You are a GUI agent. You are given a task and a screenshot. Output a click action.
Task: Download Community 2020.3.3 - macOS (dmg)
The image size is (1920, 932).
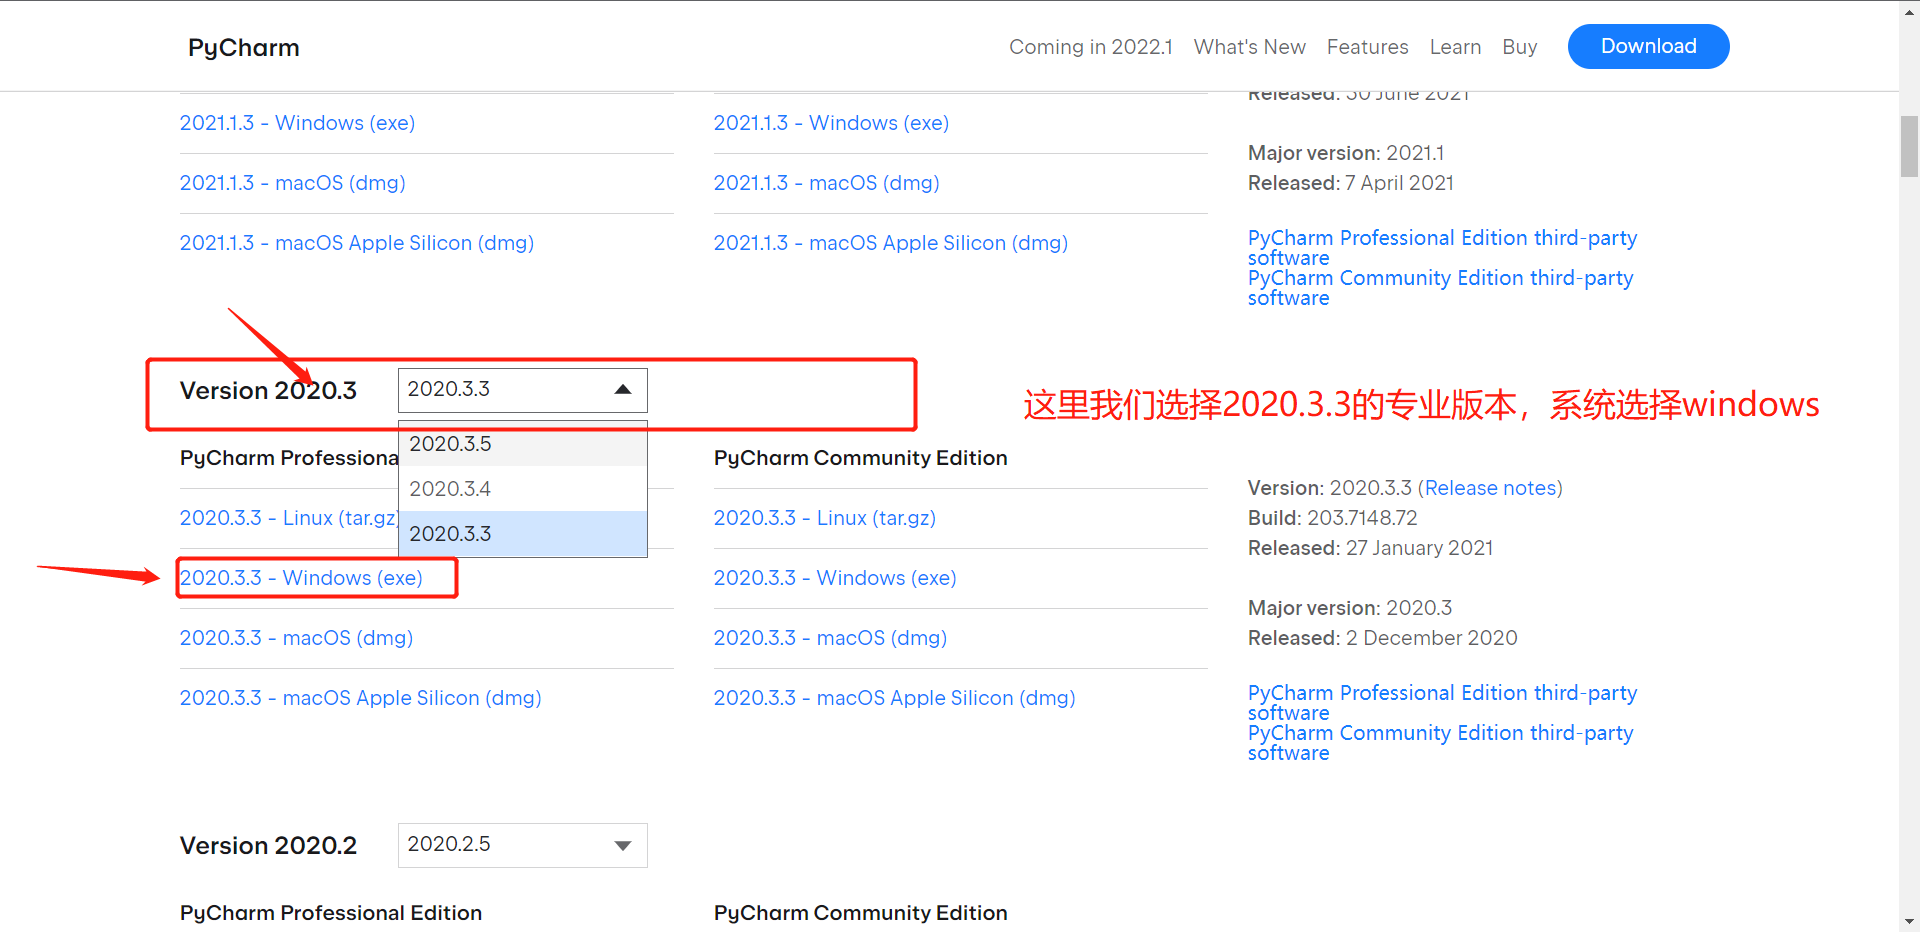coord(830,638)
